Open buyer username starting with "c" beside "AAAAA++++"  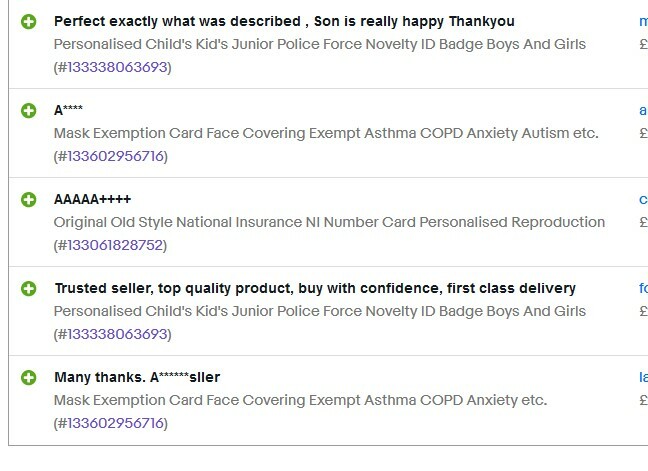pyautogui.click(x=643, y=200)
